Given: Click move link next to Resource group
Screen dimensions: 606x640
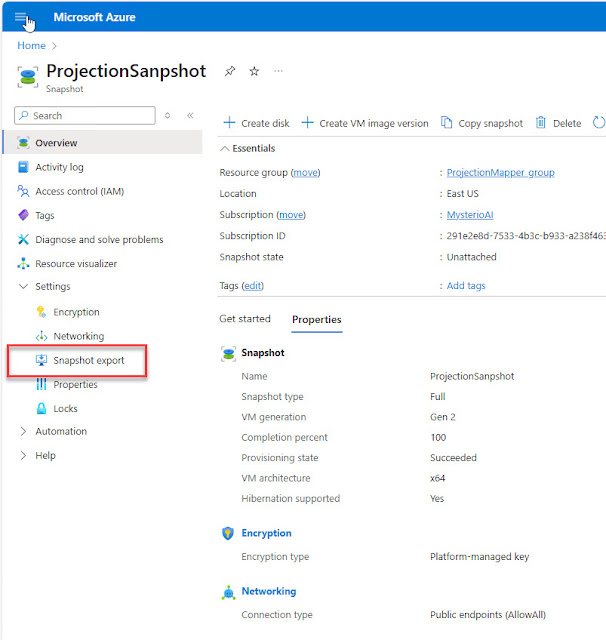Looking at the screenshot, I should 306,173.
